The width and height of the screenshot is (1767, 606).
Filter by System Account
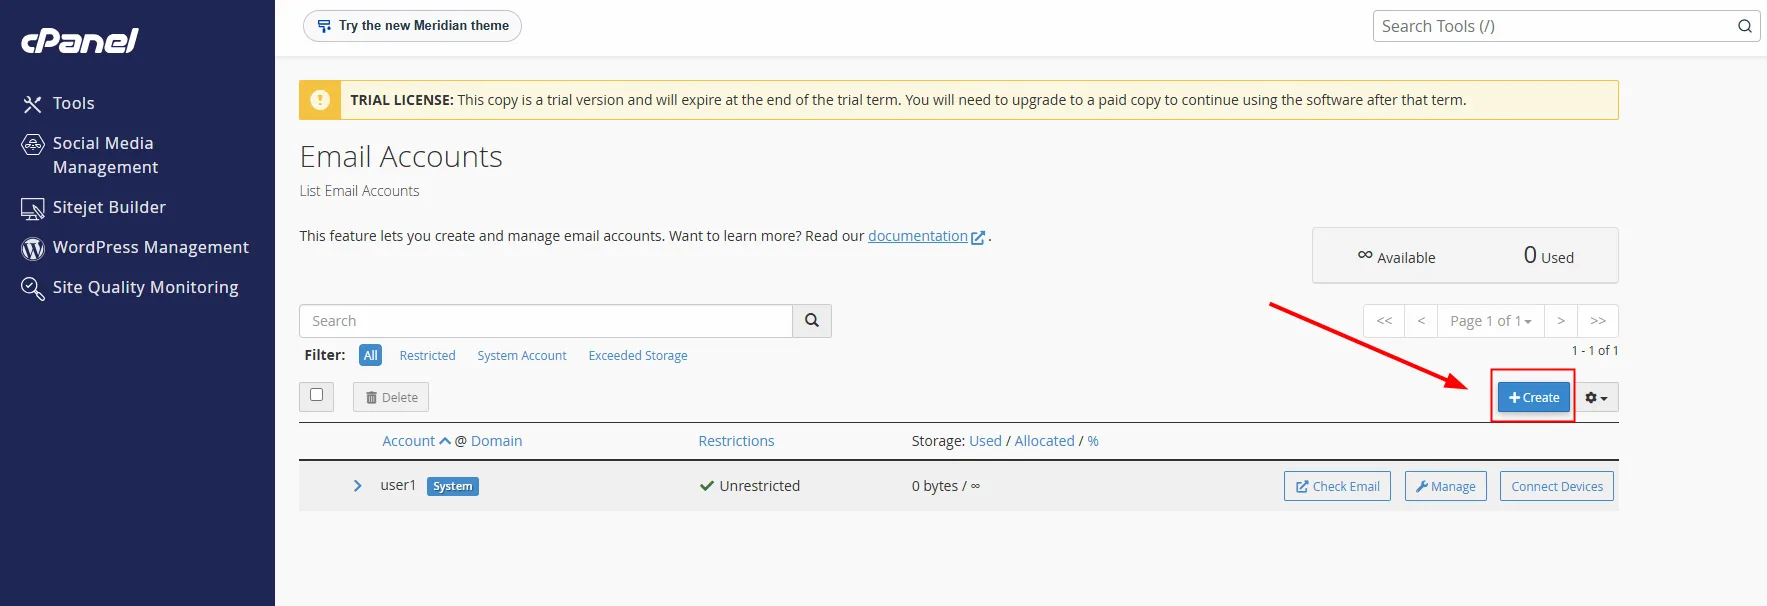pyautogui.click(x=522, y=355)
